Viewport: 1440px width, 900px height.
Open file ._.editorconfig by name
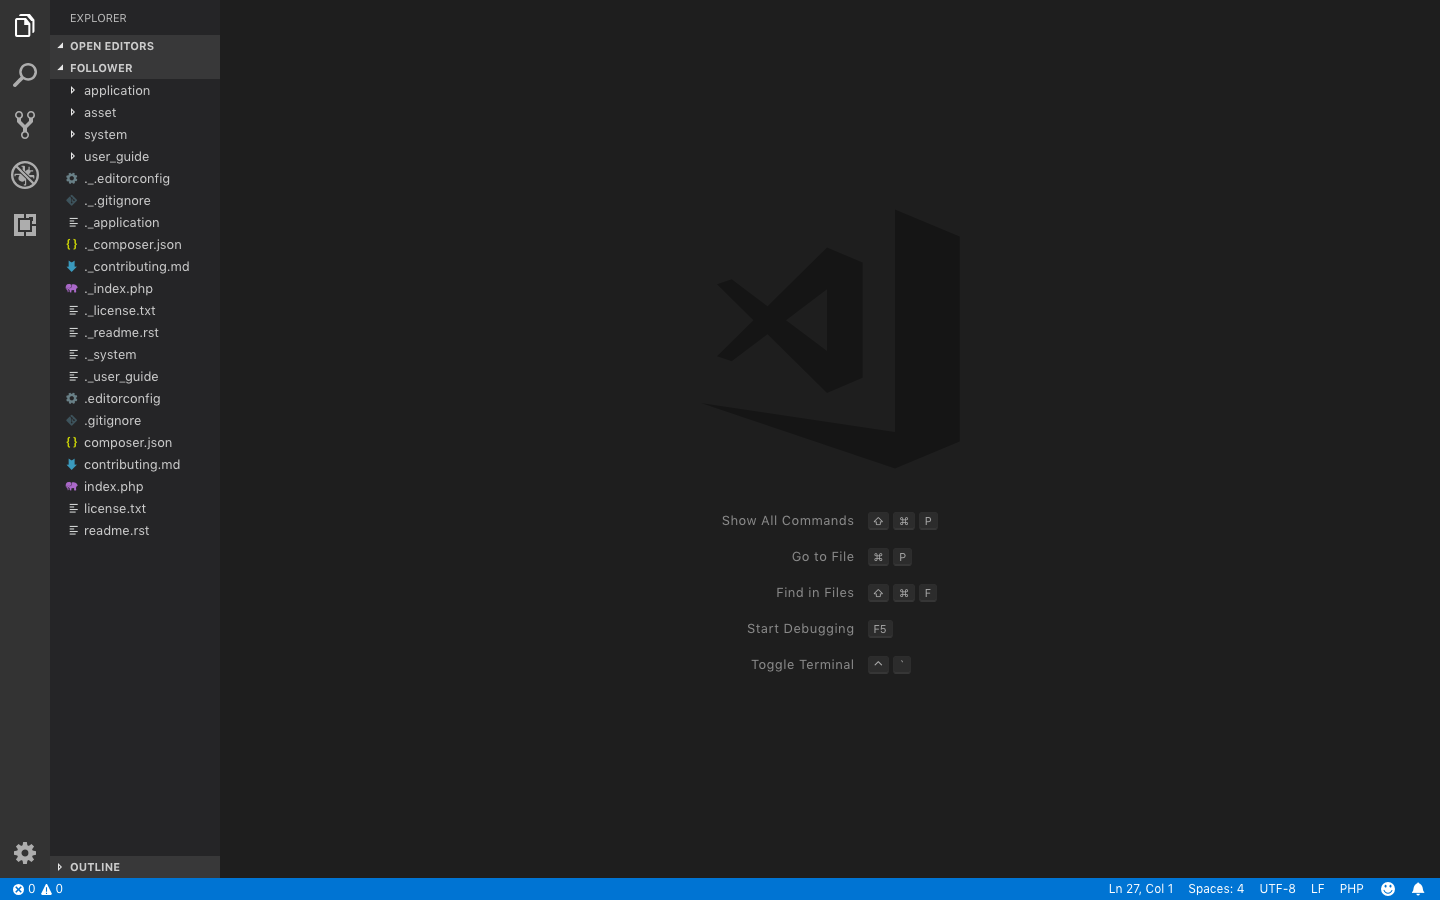[127, 179]
